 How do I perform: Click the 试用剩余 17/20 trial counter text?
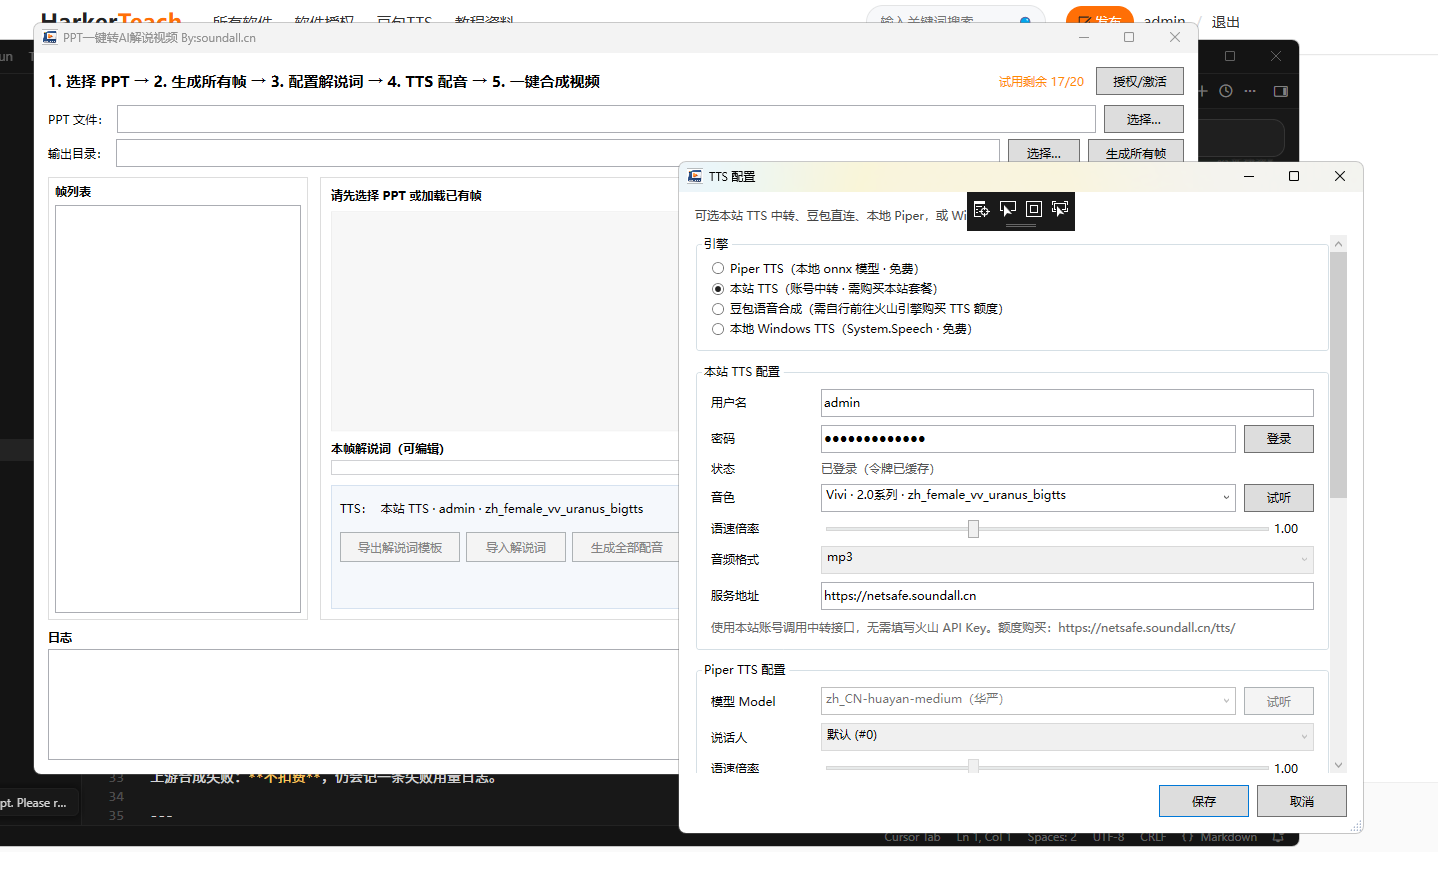click(1041, 82)
